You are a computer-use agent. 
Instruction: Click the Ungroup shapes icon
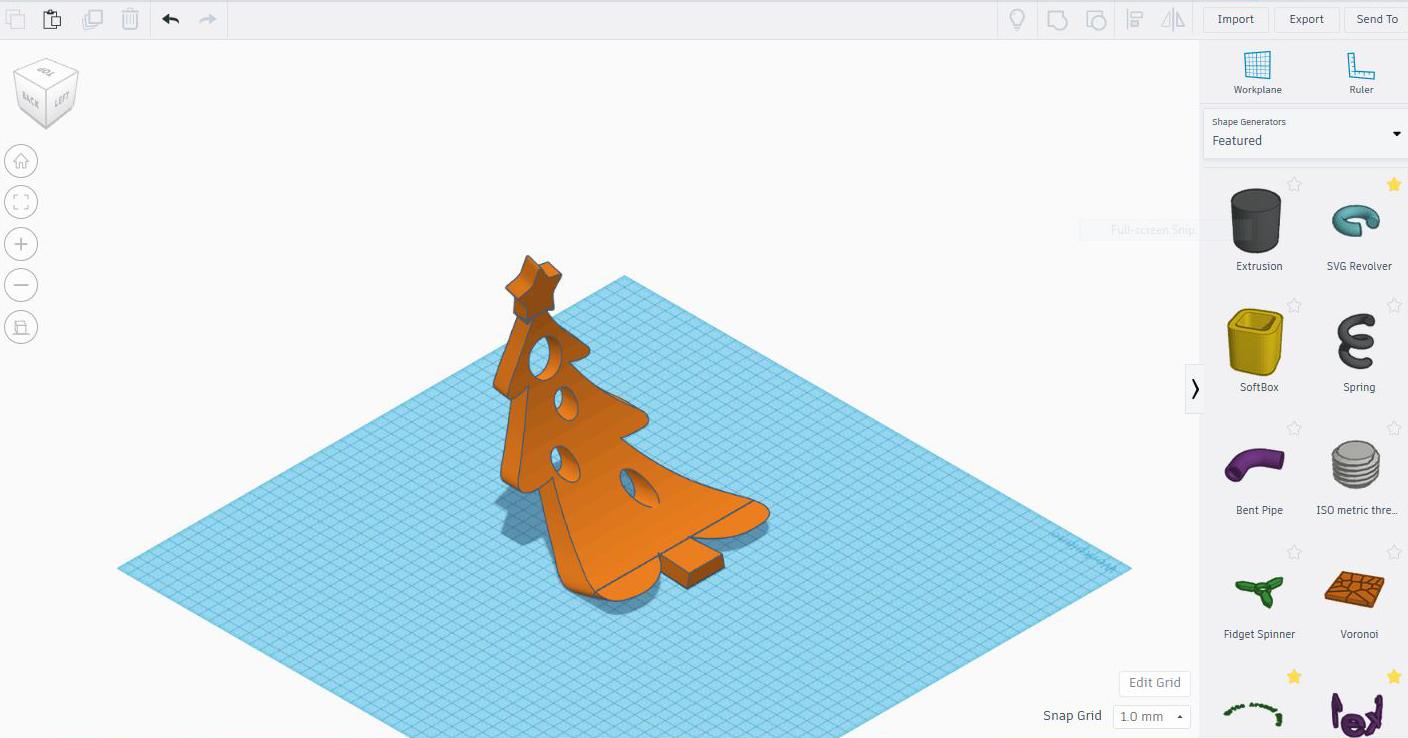pyautogui.click(x=1096, y=19)
